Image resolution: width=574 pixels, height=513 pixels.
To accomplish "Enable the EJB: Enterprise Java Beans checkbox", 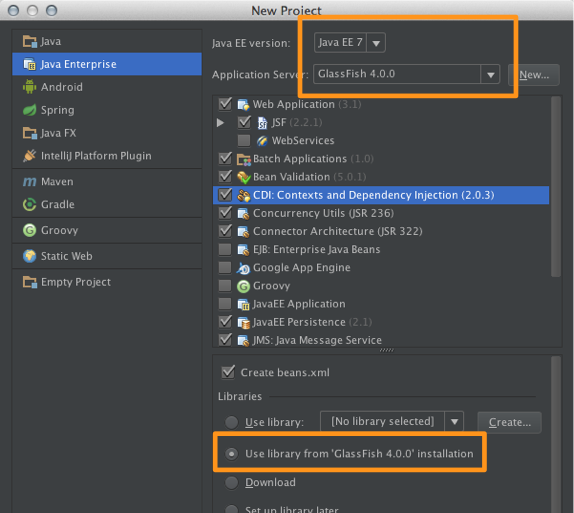I will [225, 249].
